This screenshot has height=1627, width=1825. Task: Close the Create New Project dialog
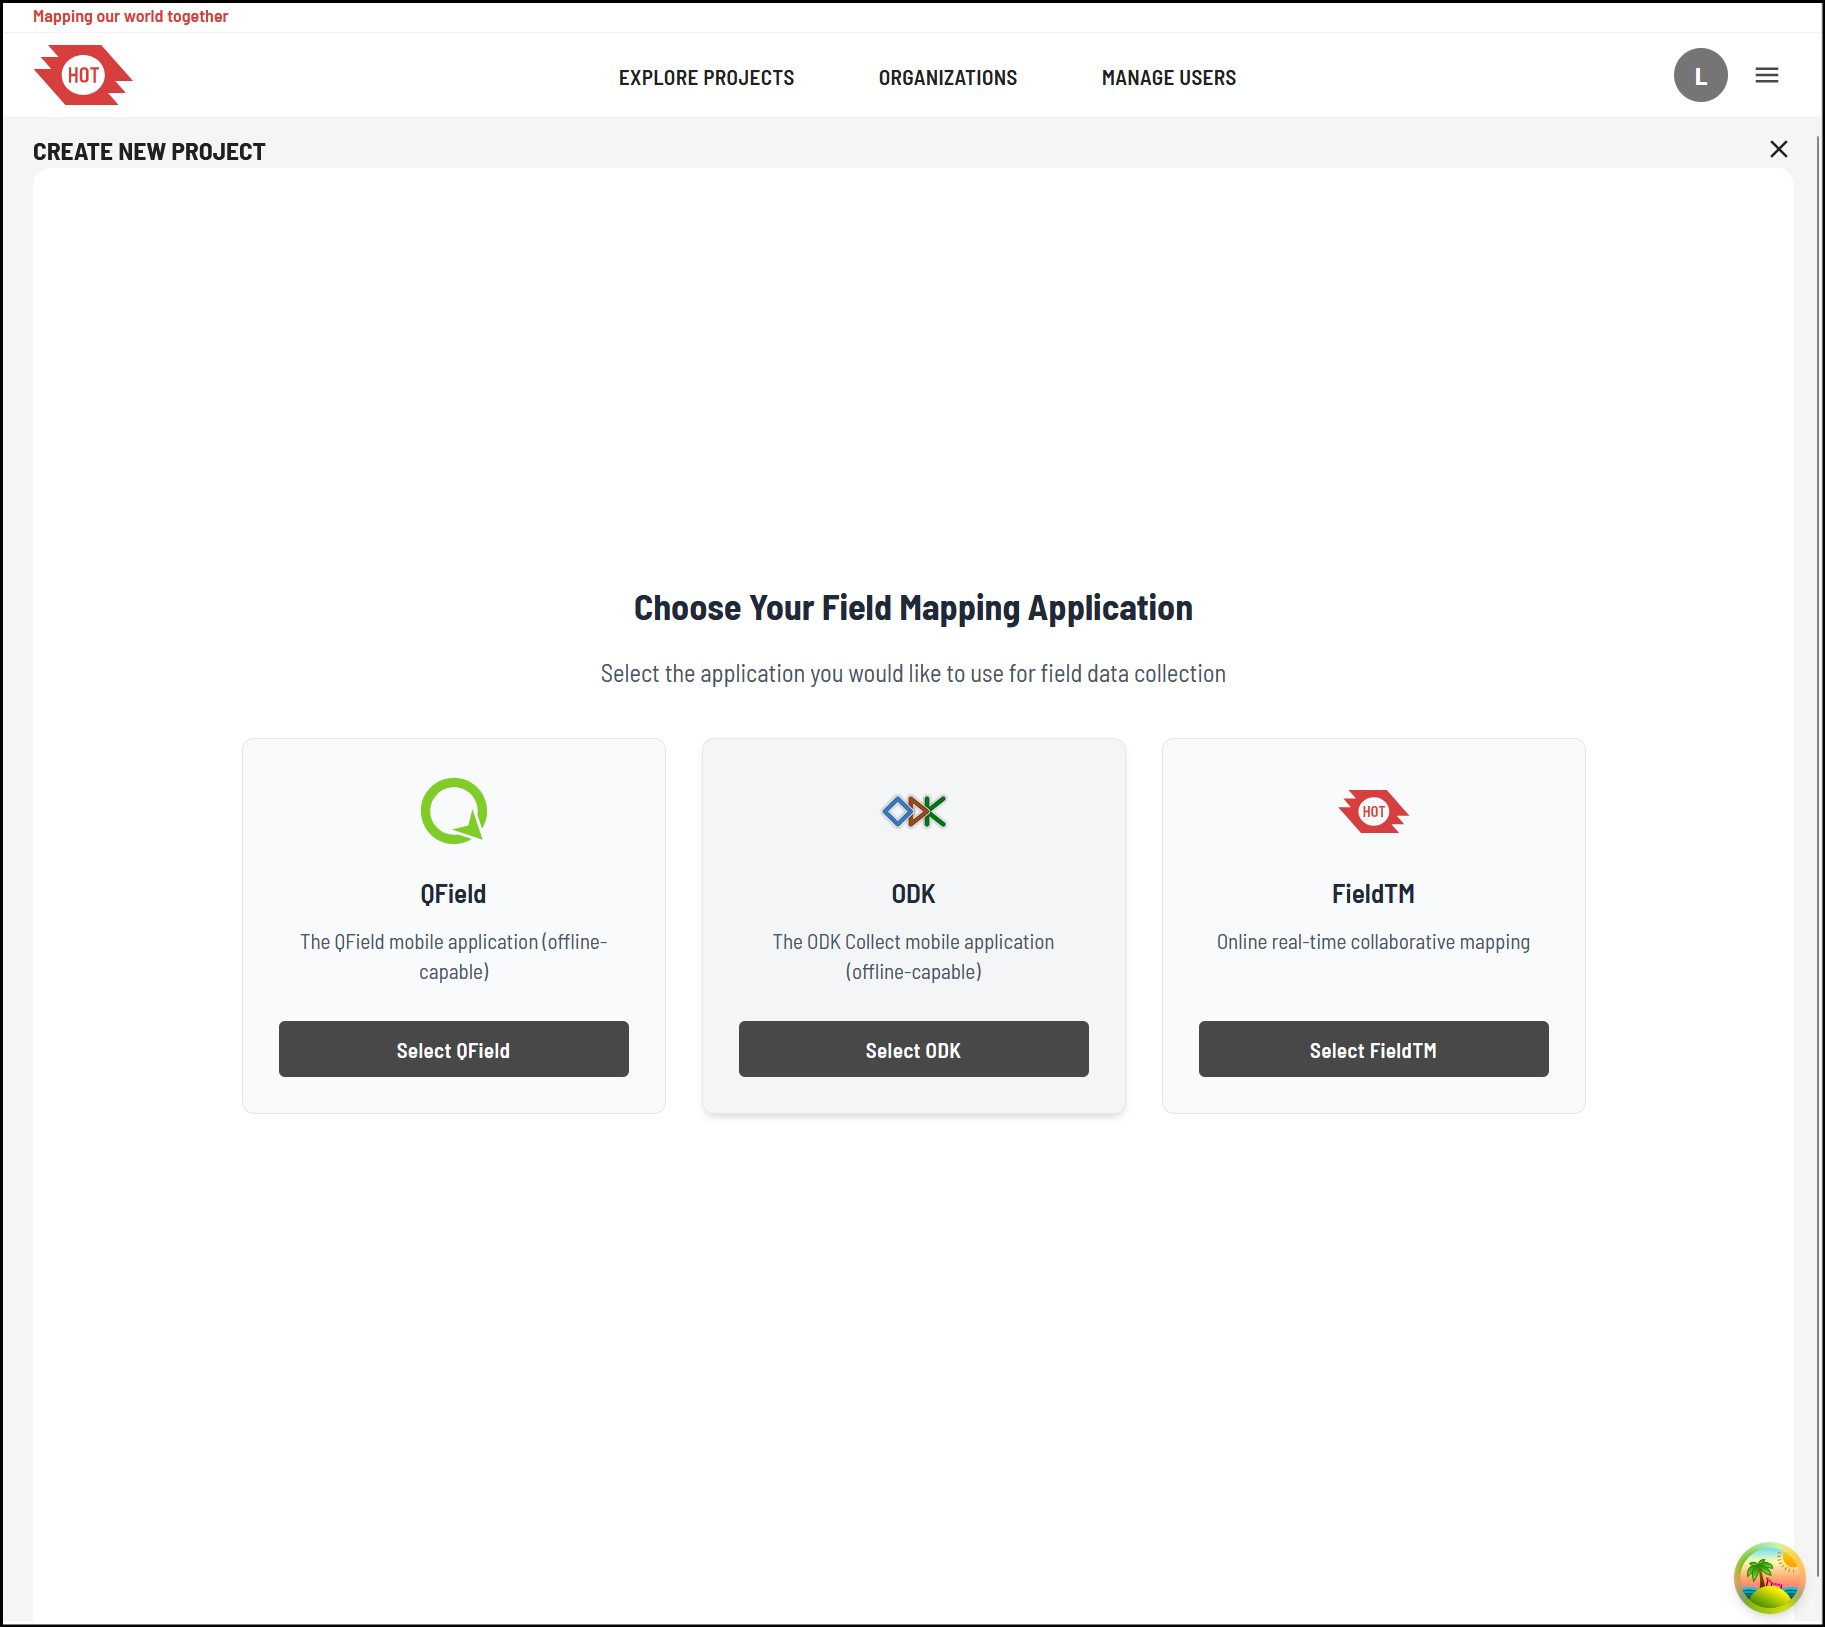(x=1778, y=149)
